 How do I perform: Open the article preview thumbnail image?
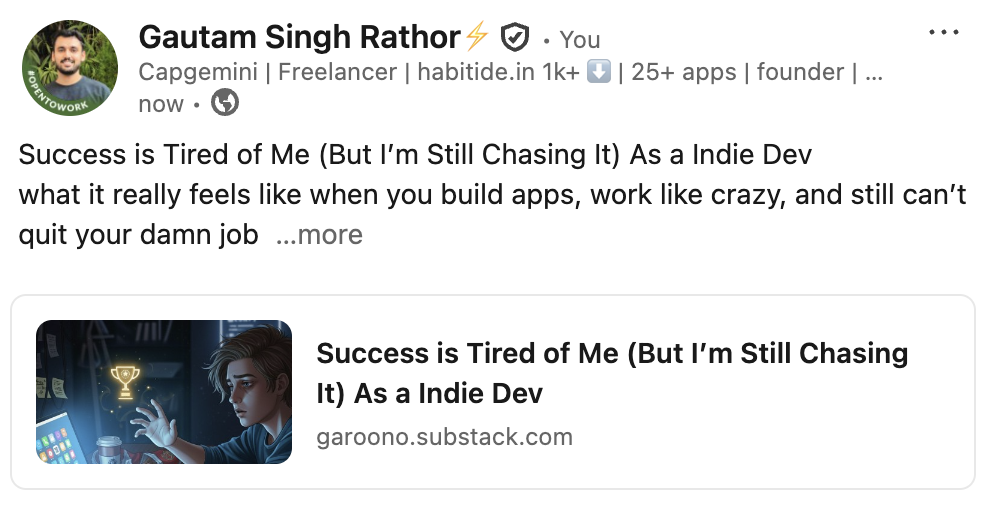(x=164, y=392)
